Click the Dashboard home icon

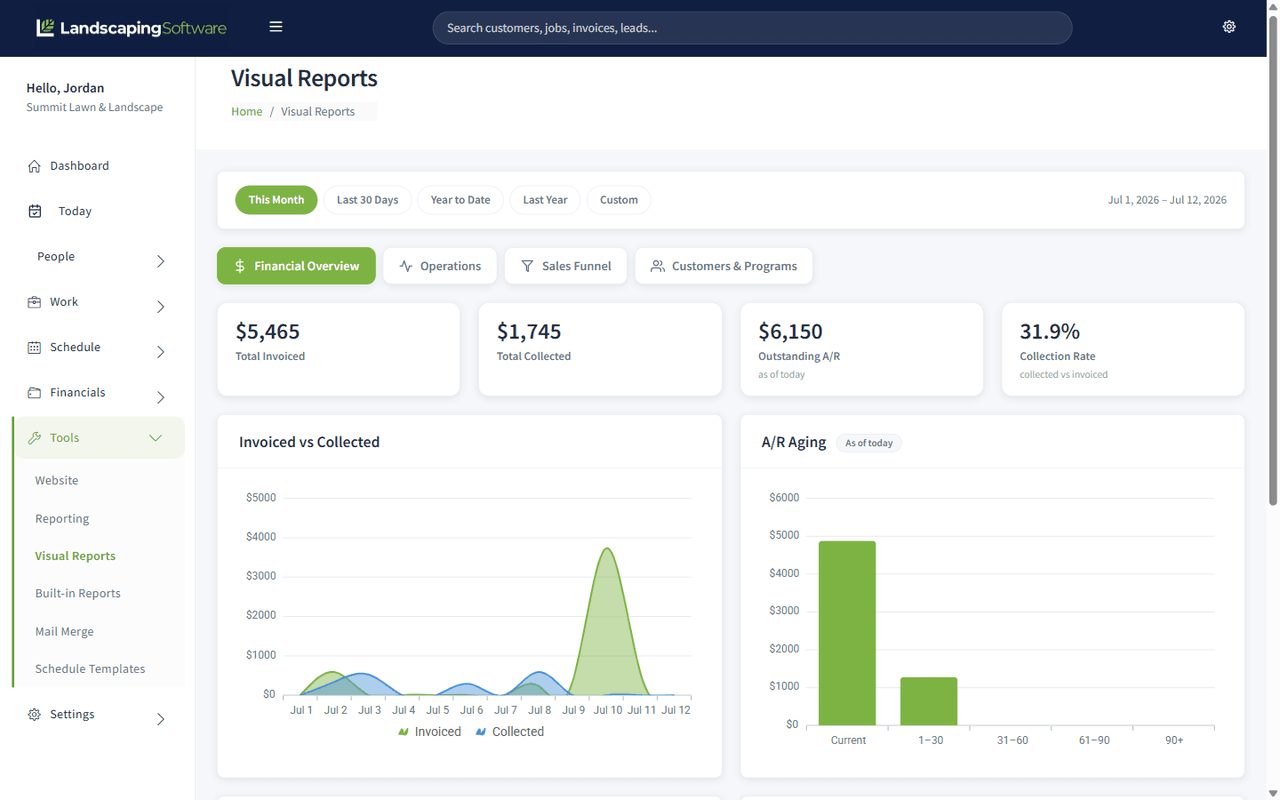34,166
